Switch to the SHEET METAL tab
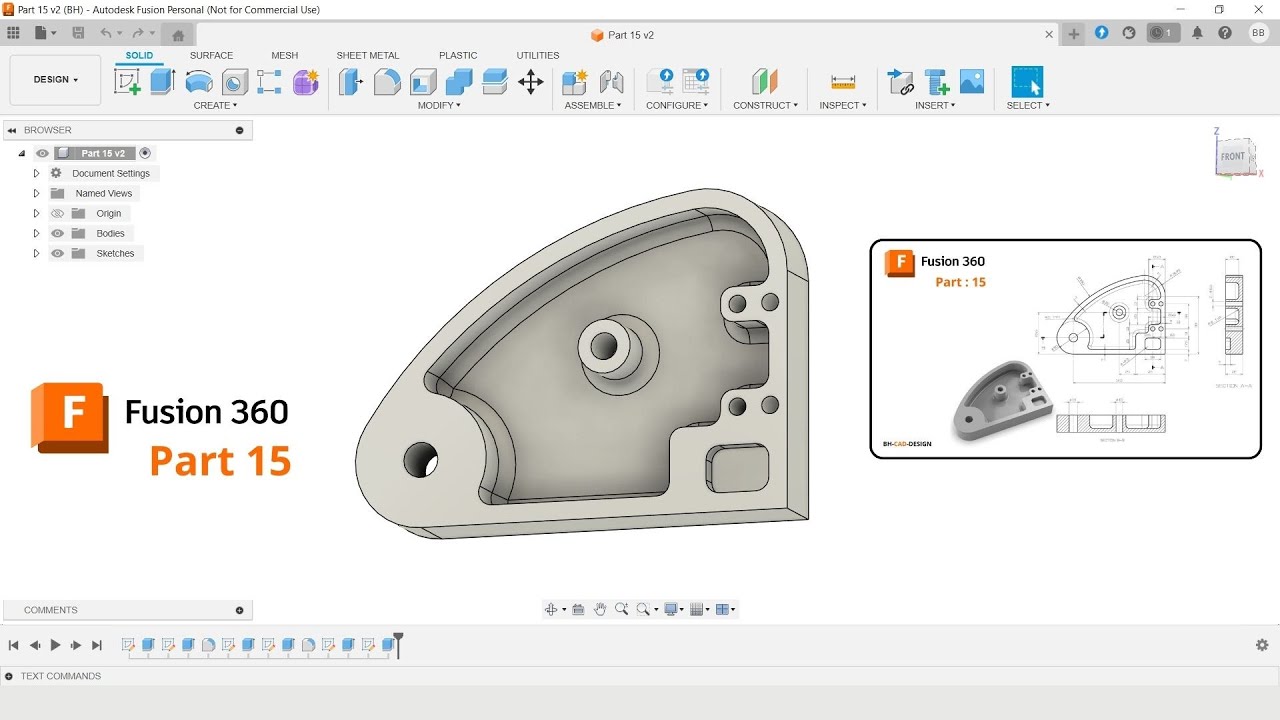The image size is (1280, 720). pos(367,55)
